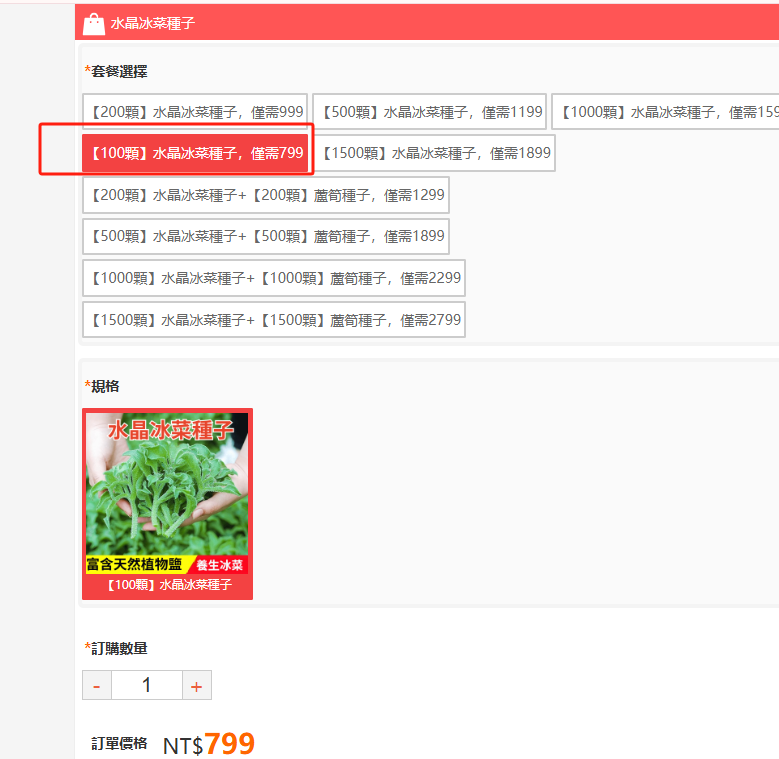The height and width of the screenshot is (759, 779).
Task: Select the highlighted 100顆 package for 799
Action: point(195,153)
